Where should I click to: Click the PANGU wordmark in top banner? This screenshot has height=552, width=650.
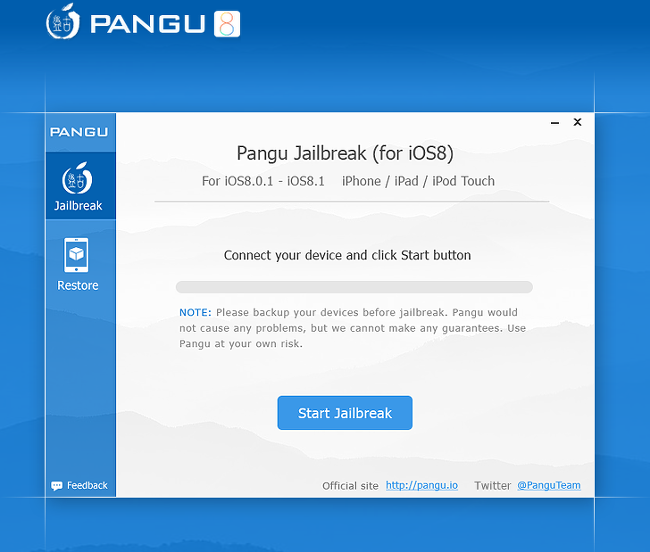pos(148,24)
